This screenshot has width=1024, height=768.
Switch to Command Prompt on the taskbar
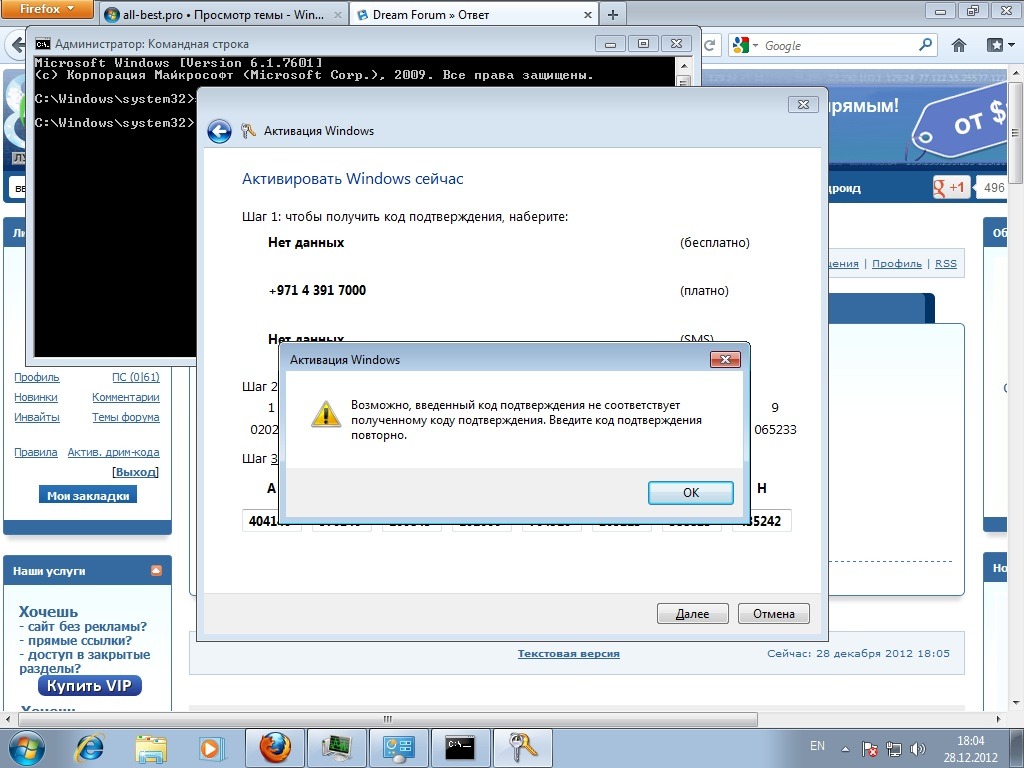coord(460,748)
